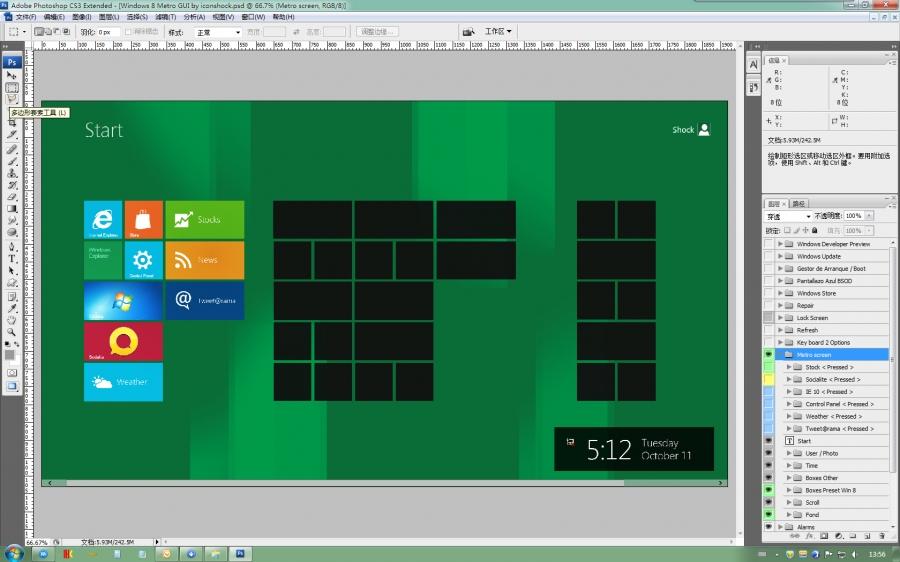Show the Windows Update layer group
Image resolution: width=900 pixels, height=562 pixels.
[768, 257]
